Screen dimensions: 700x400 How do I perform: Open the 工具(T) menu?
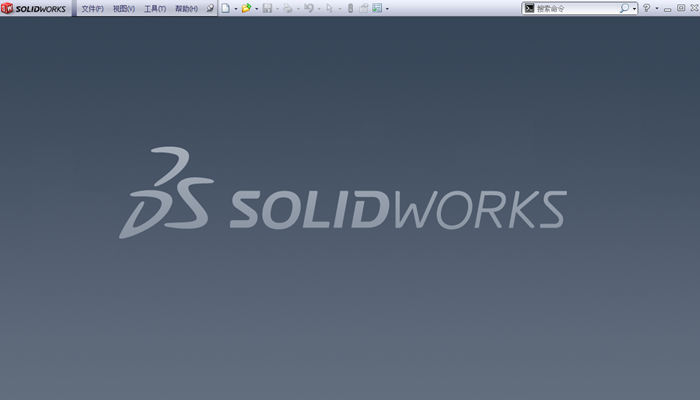pos(155,8)
